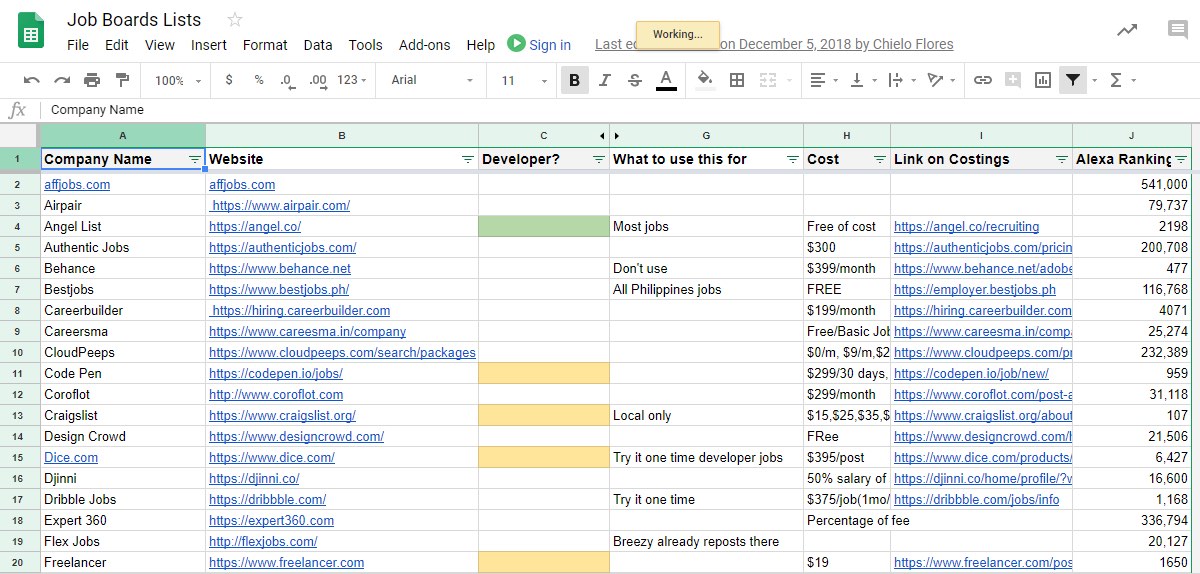Toggle strikethrough formatting
Image resolution: width=1200 pixels, height=574 pixels.
635,80
